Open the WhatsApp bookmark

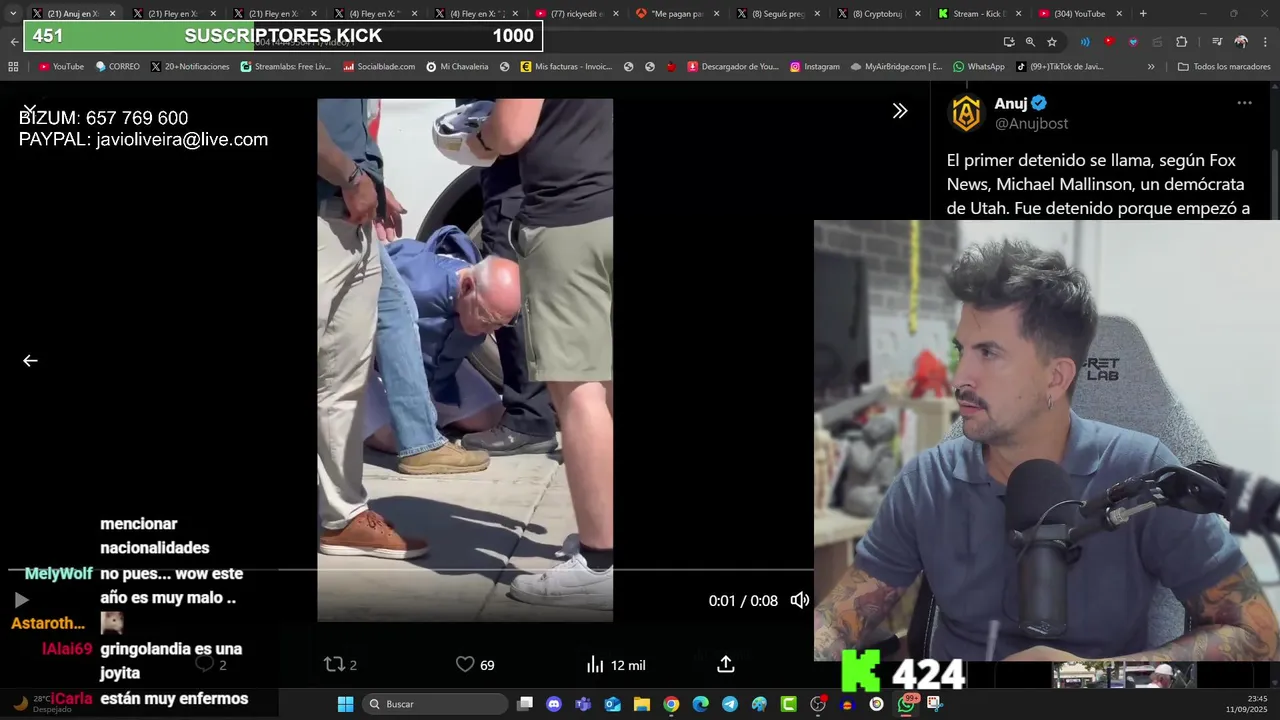coord(979,67)
